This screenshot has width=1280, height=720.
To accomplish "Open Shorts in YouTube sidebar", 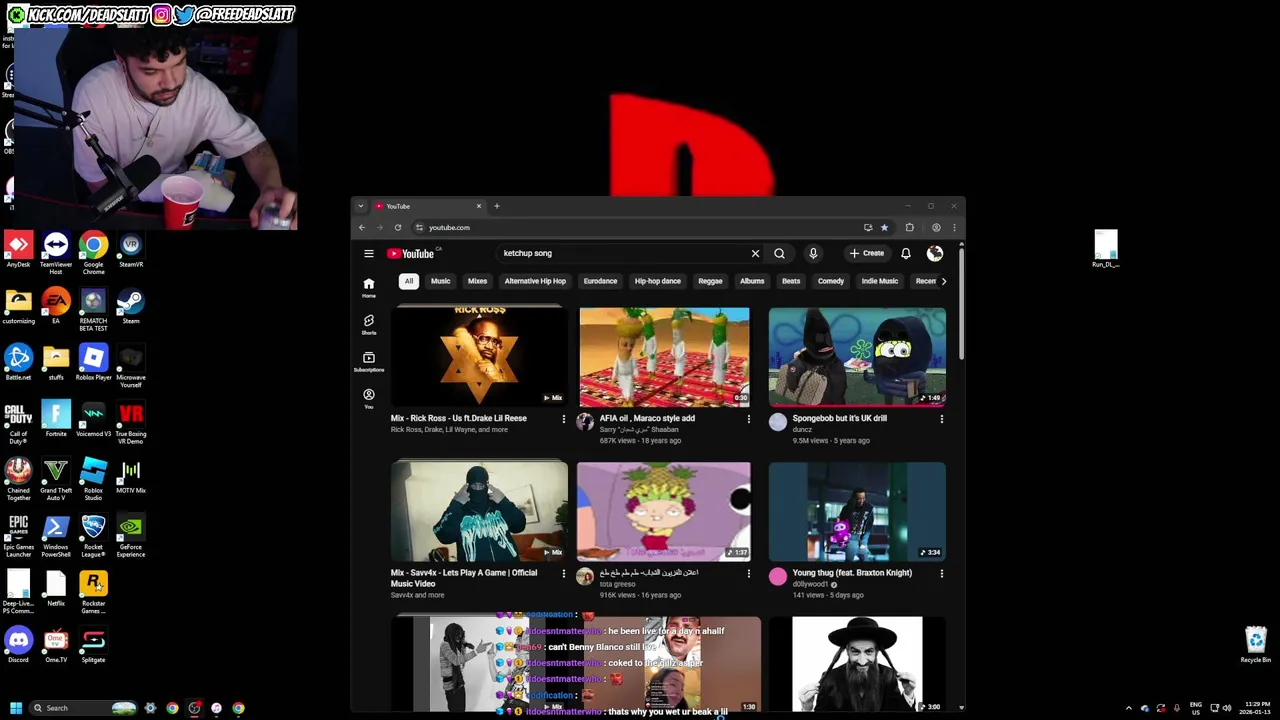I will click(x=369, y=324).
